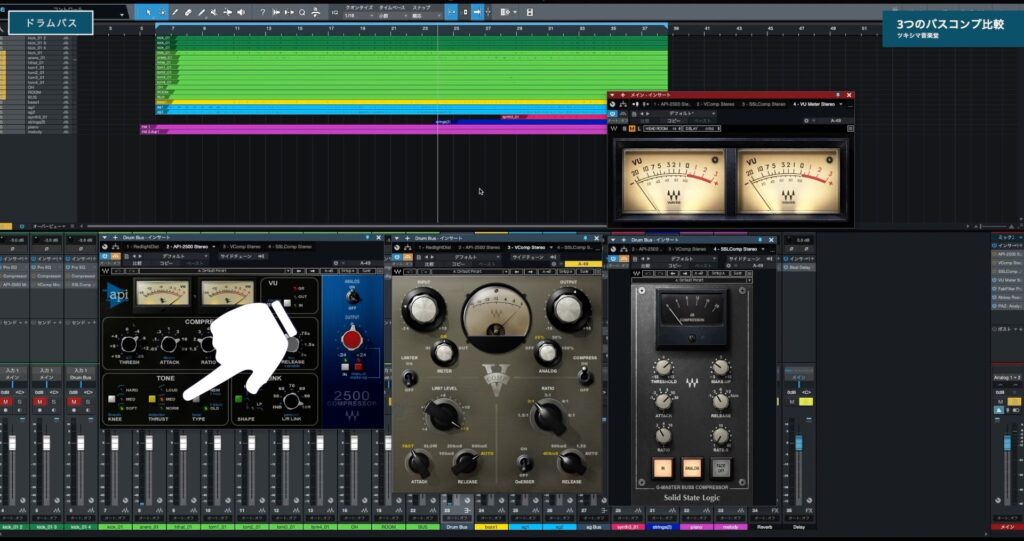This screenshot has height=541, width=1024.
Task: Click the red OUTPUT knob on API-2500
Action: [352, 338]
